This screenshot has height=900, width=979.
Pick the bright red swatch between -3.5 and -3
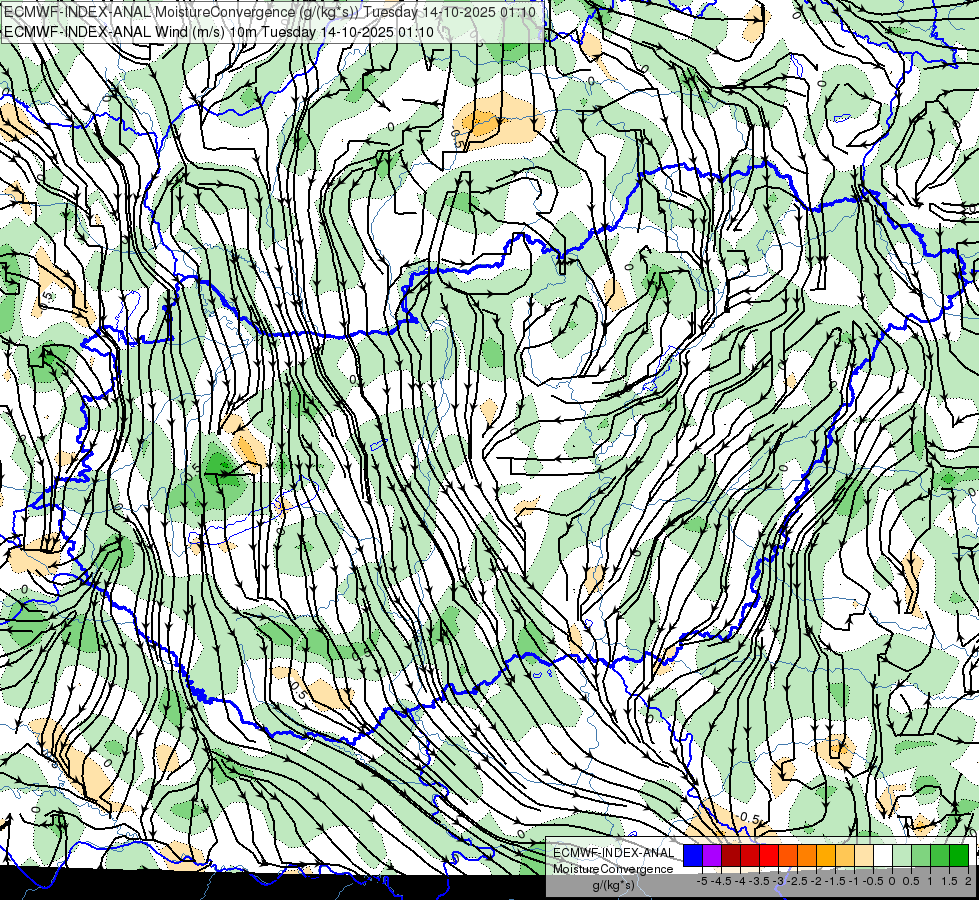(x=769, y=855)
